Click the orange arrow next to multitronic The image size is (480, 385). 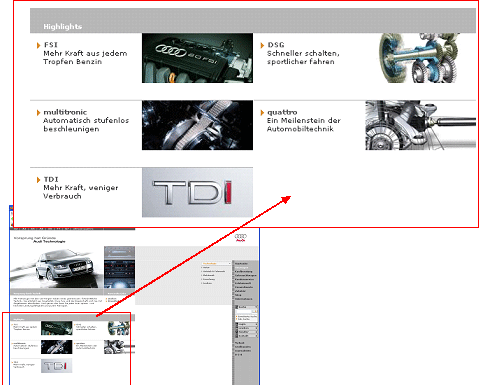point(38,113)
